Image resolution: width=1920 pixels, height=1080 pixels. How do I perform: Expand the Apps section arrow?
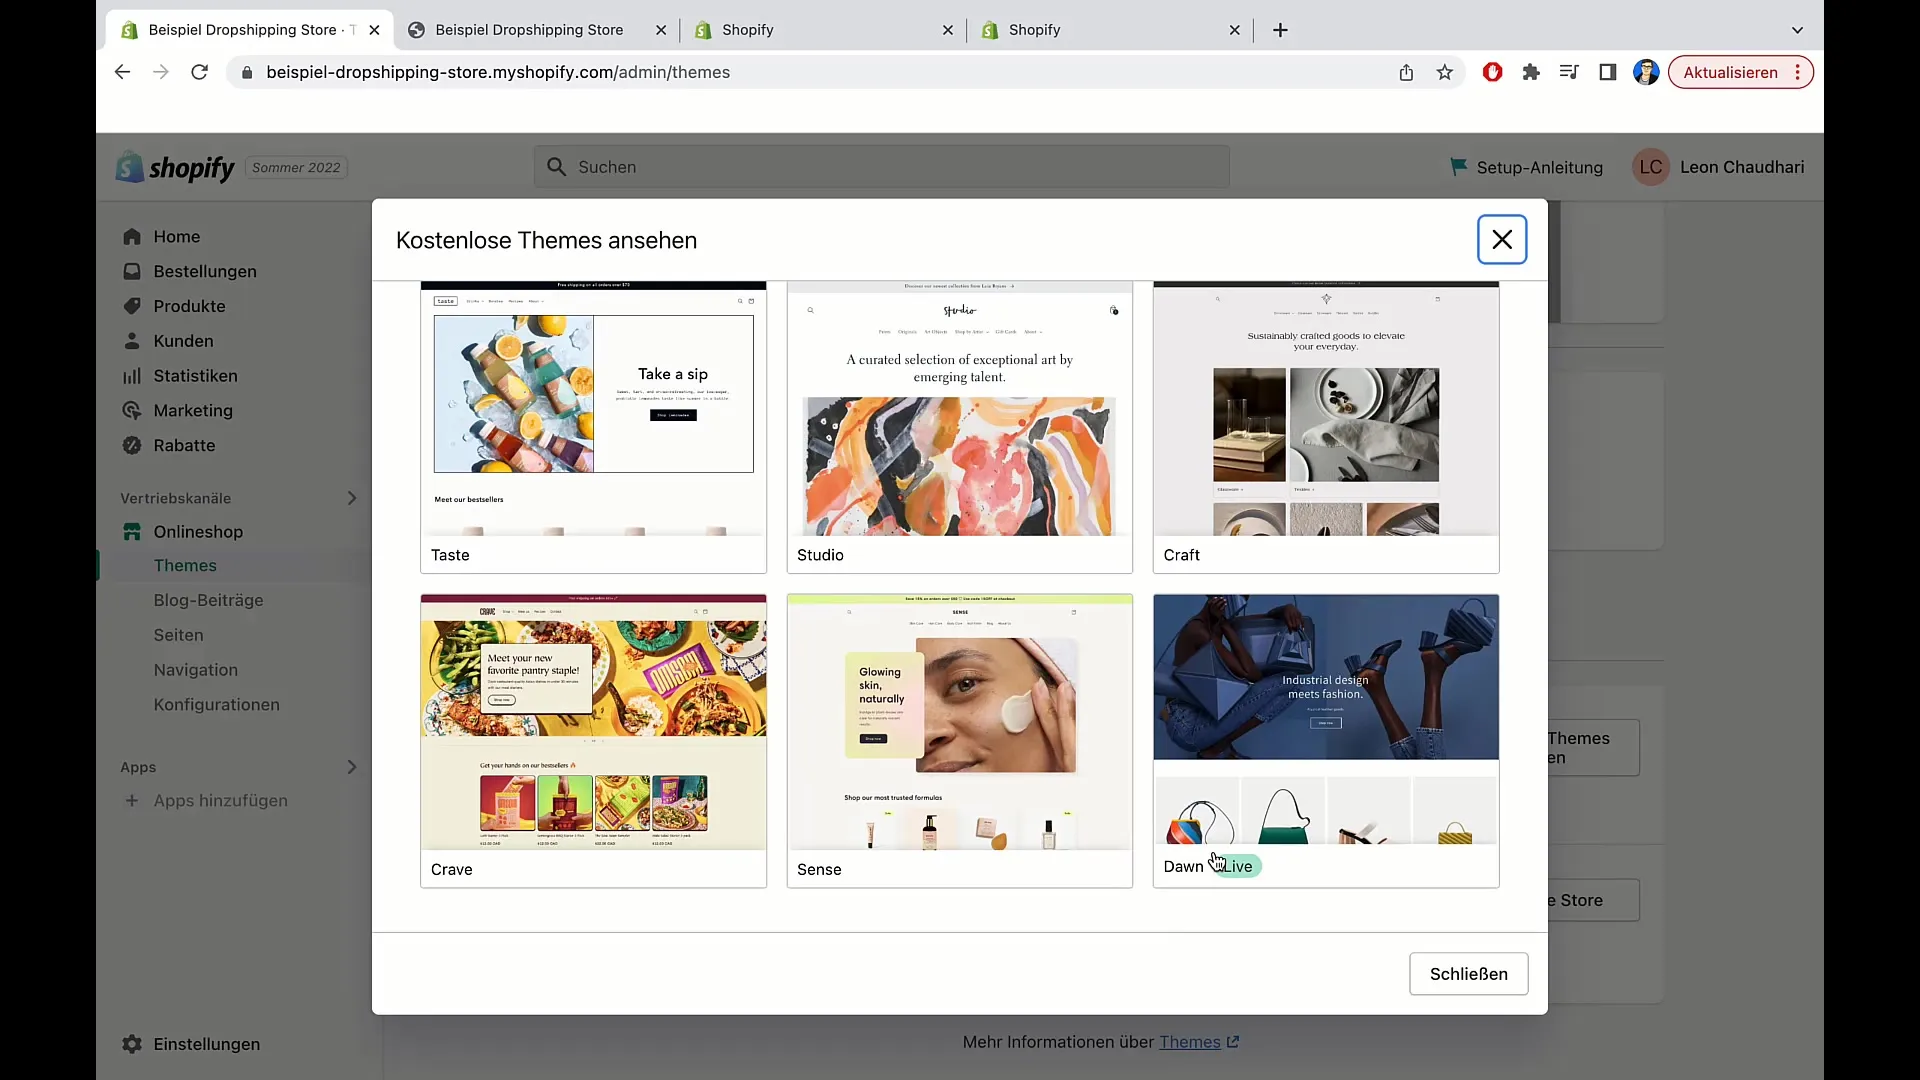coord(353,766)
